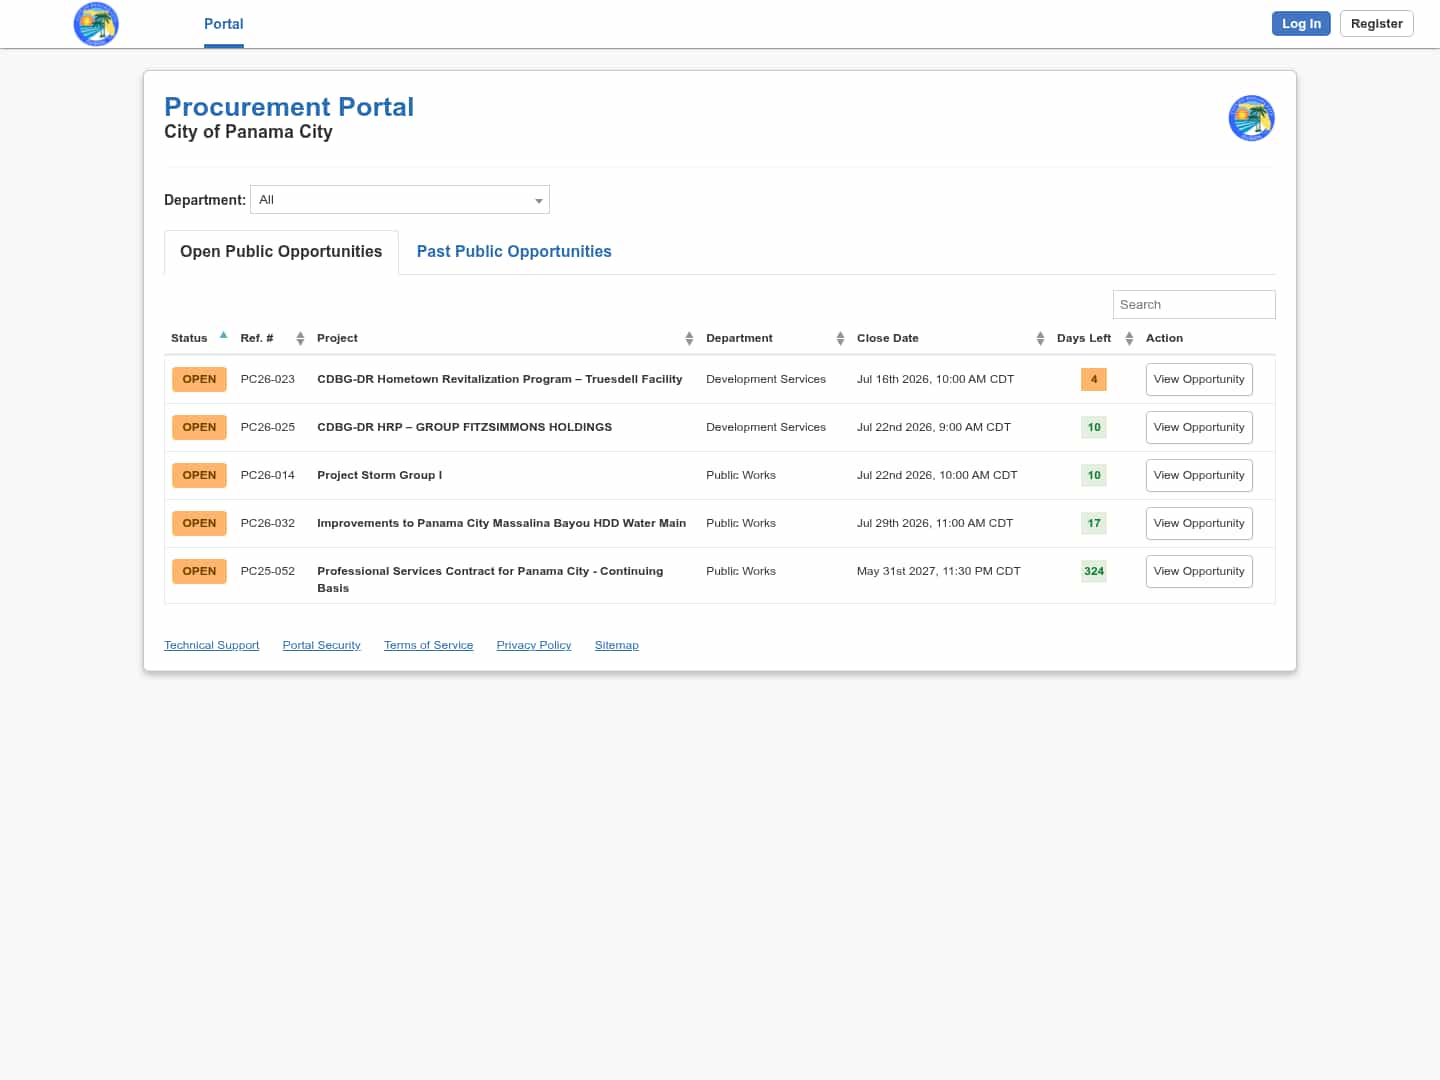The width and height of the screenshot is (1440, 1080).
Task: Switch to Past Public Opportunities tab
Action: pyautogui.click(x=514, y=252)
